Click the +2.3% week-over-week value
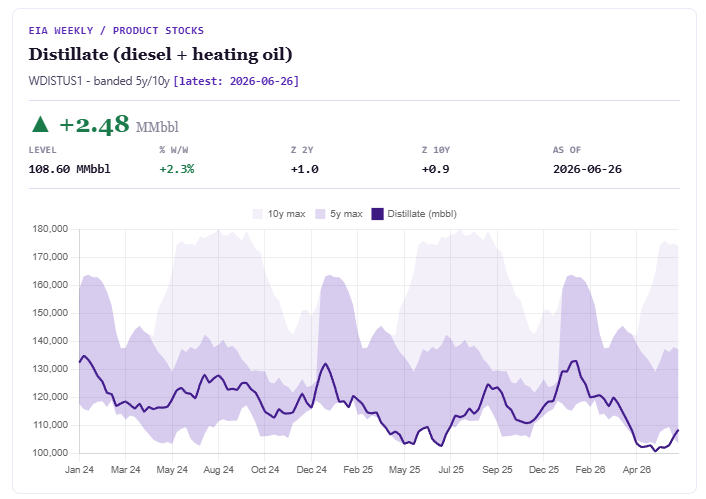The width and height of the screenshot is (706, 499). click(176, 169)
